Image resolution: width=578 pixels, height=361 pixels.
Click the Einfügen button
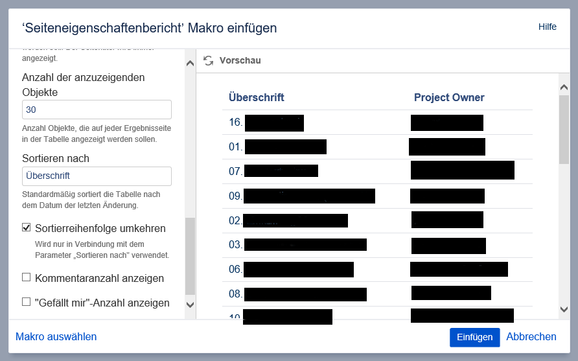pos(474,337)
